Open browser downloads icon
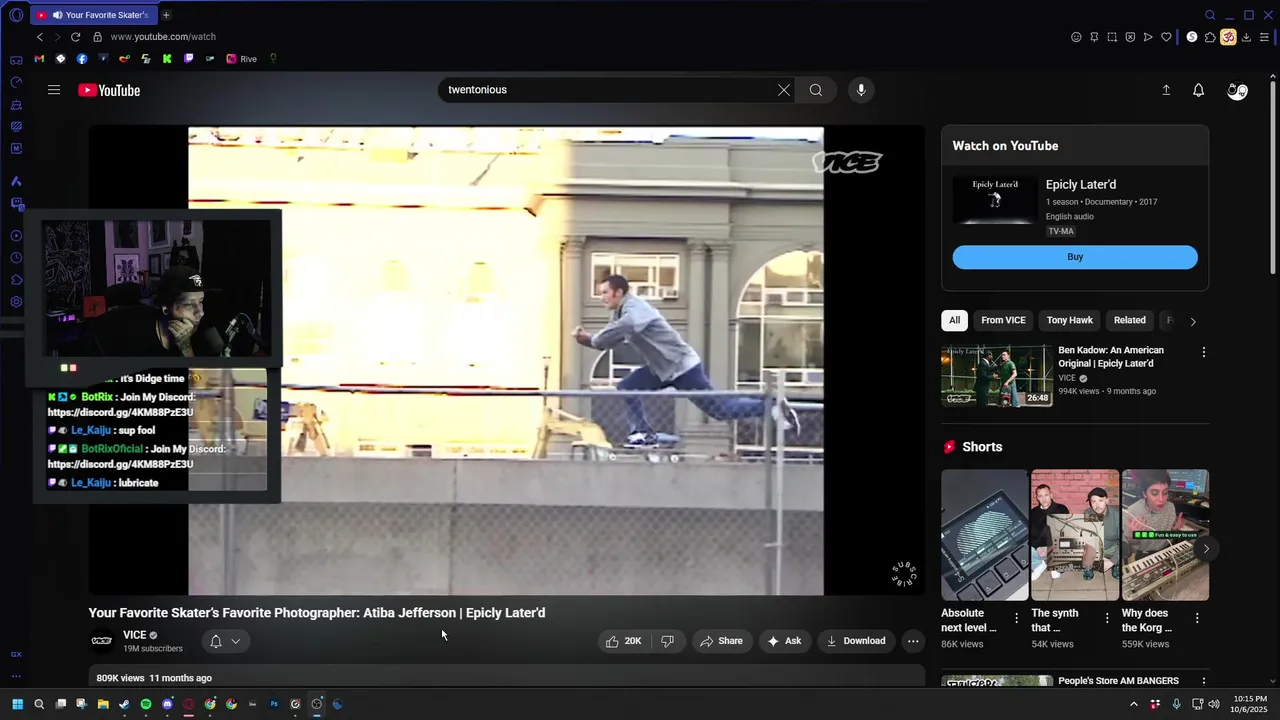The width and height of the screenshot is (1280, 720). (1246, 37)
